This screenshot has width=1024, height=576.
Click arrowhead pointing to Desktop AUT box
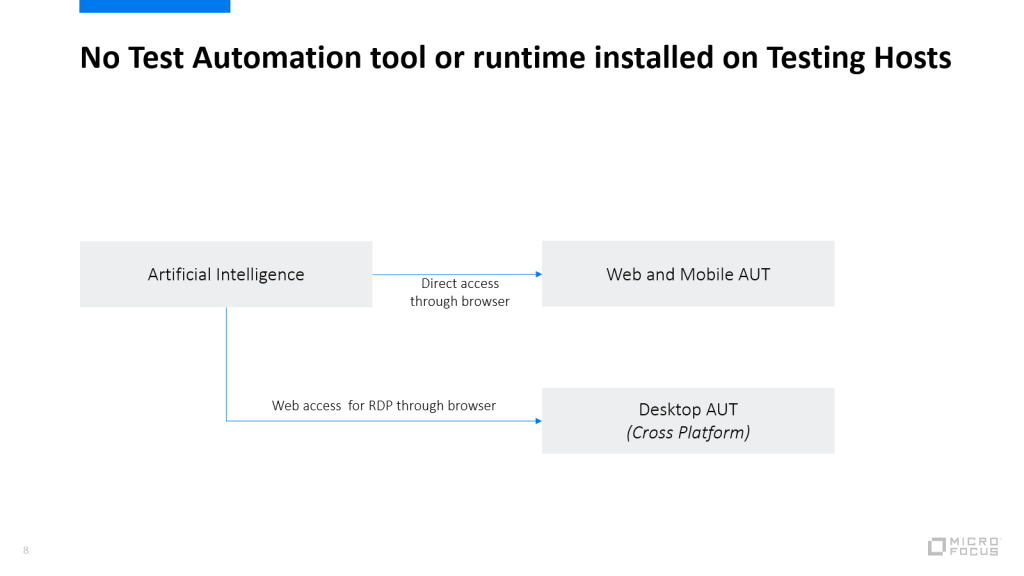click(x=537, y=421)
